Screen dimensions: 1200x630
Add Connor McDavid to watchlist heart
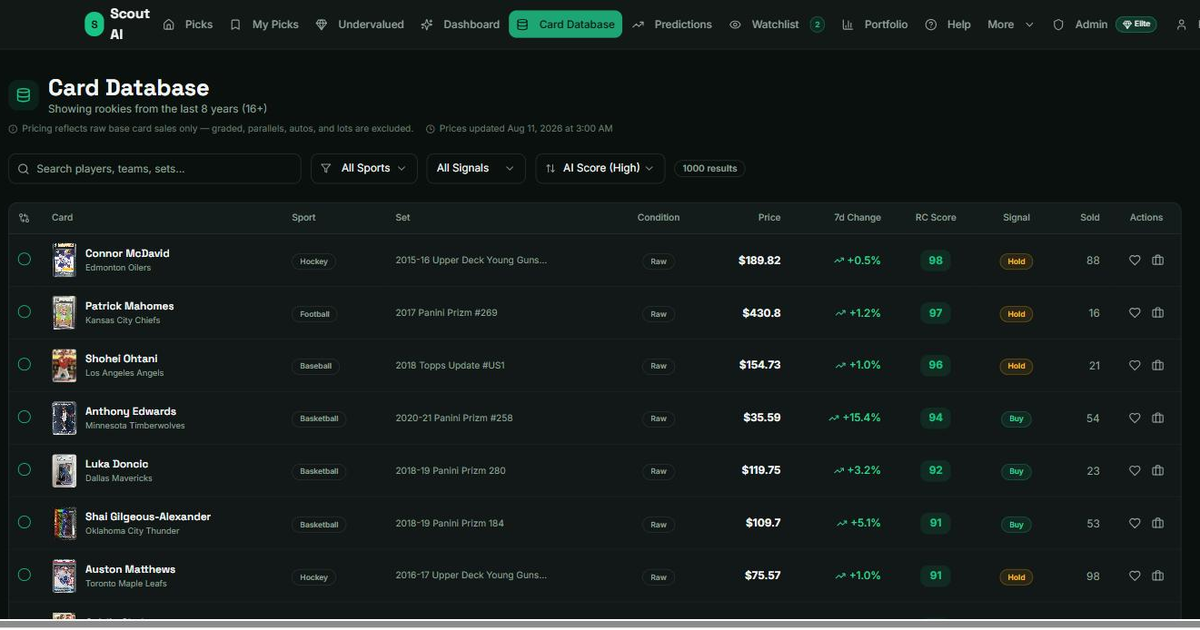[1134, 260]
